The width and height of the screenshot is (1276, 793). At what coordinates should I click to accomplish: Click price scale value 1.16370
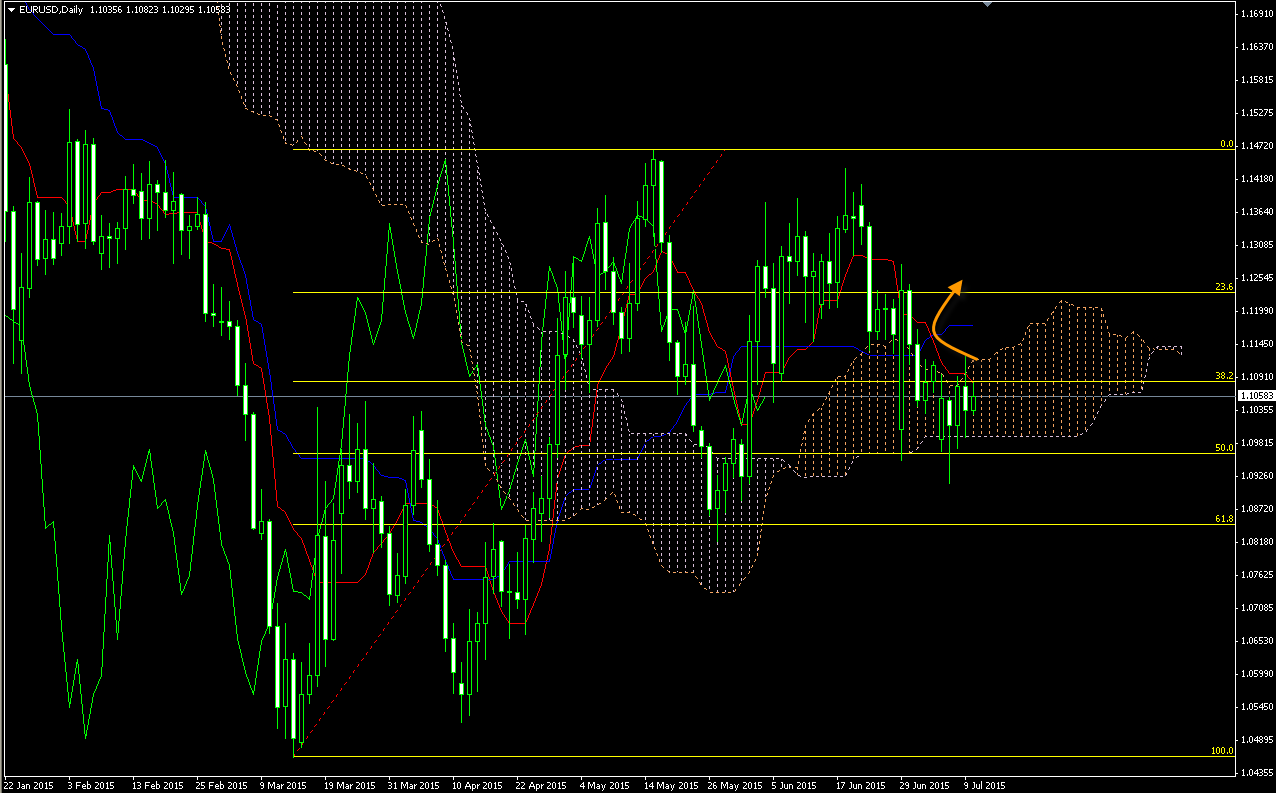[x=1257, y=48]
